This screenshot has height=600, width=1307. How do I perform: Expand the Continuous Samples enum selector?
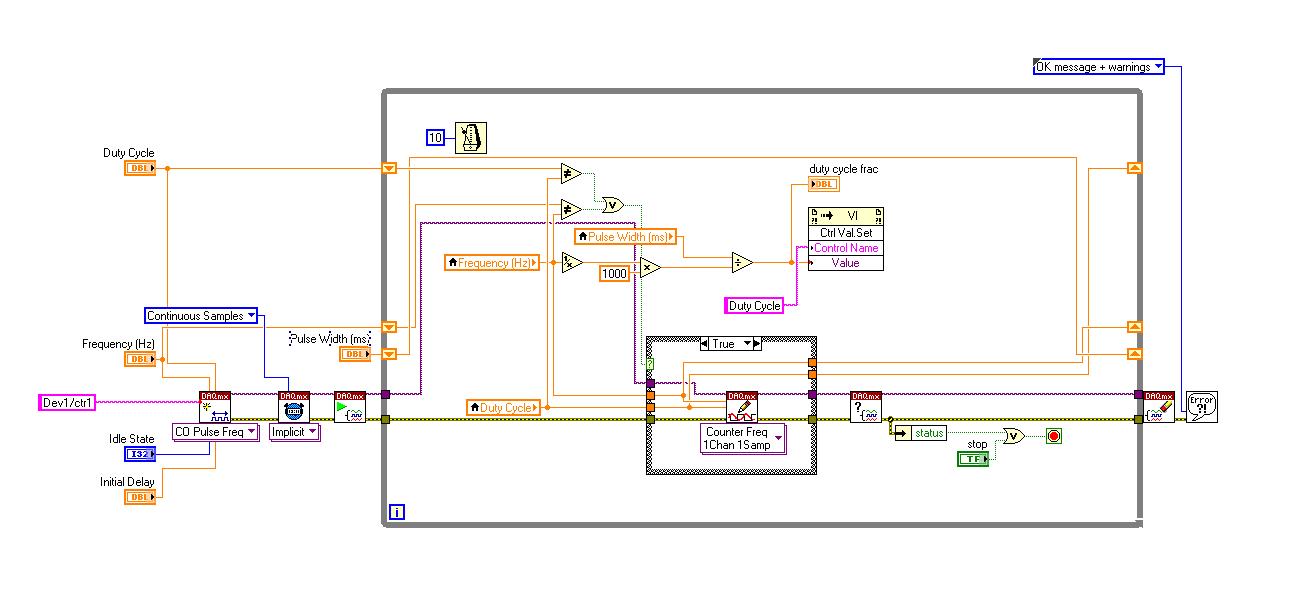tap(251, 316)
